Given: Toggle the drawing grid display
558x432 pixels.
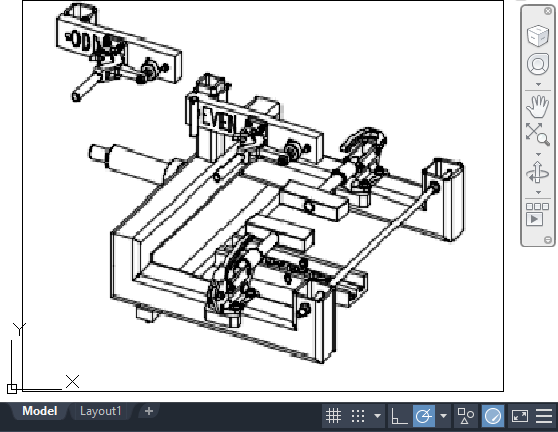Looking at the screenshot, I should click(333, 416).
